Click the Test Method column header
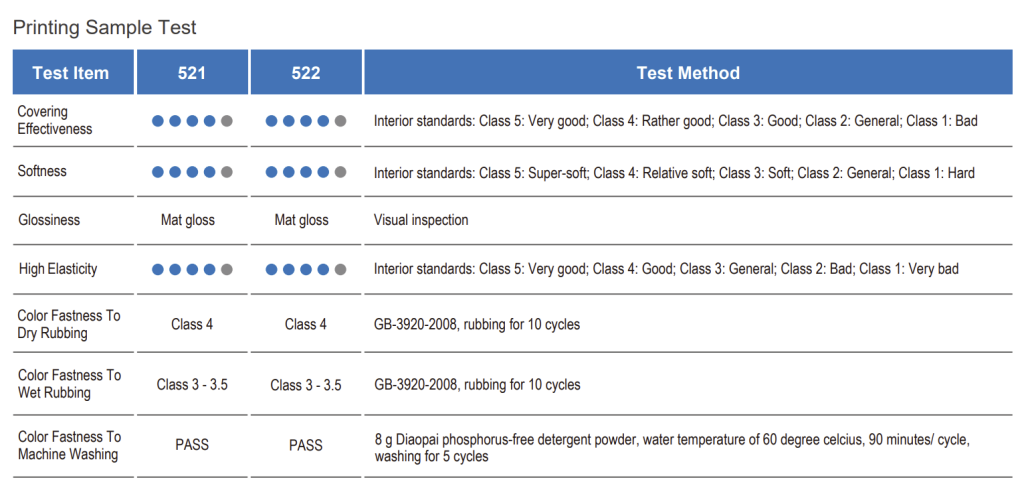 [688, 73]
